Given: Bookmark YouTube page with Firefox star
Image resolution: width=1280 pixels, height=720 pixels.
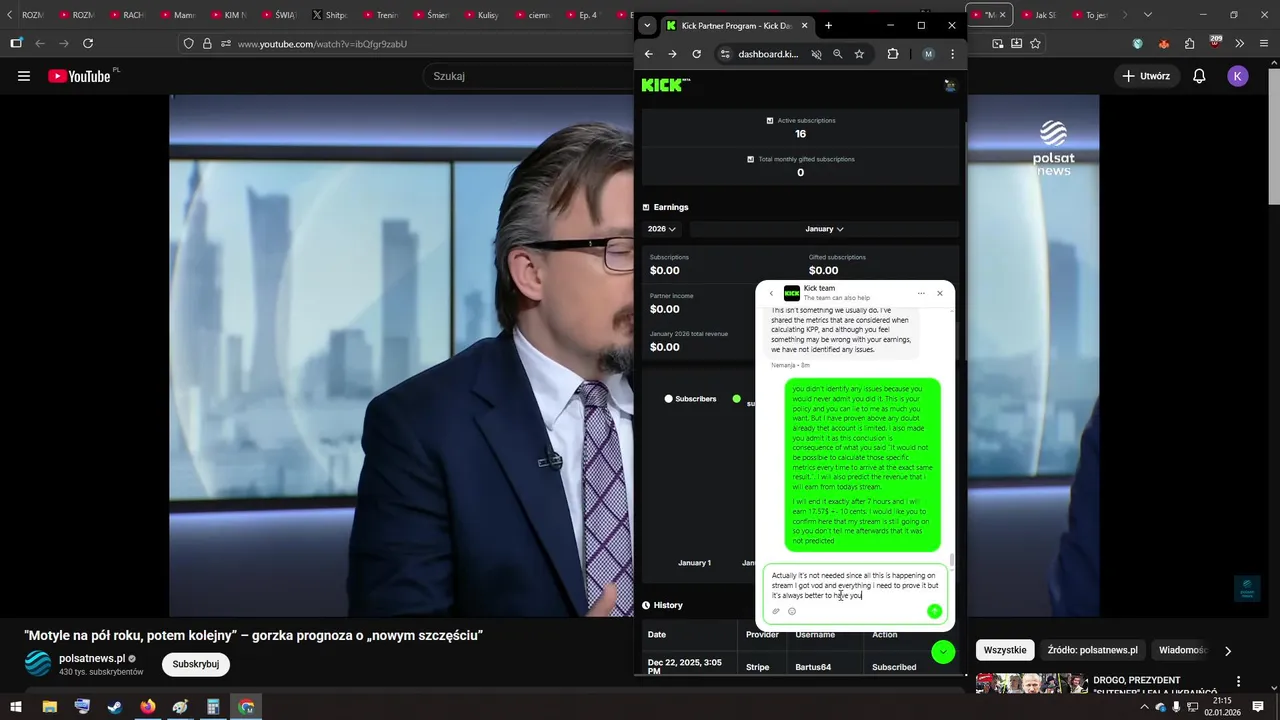Looking at the screenshot, I should 1035,44.
